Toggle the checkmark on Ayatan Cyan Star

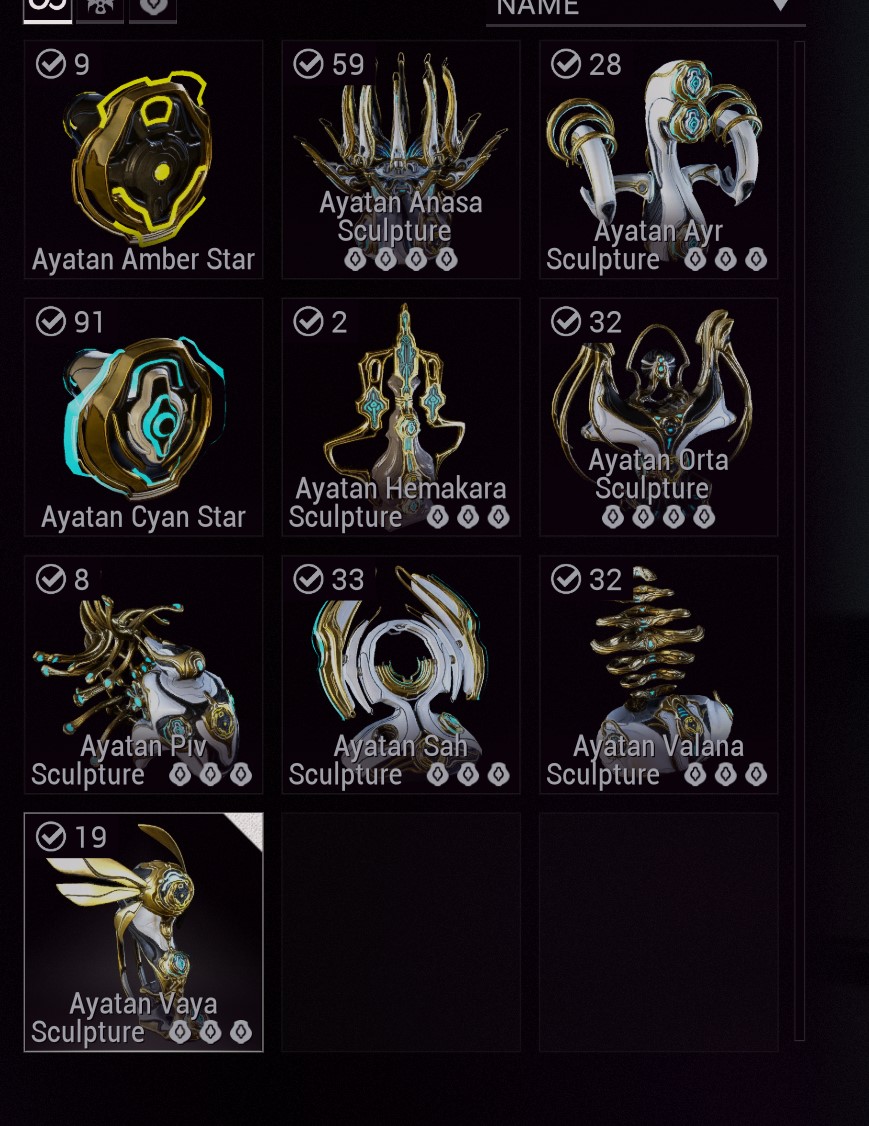[50, 321]
